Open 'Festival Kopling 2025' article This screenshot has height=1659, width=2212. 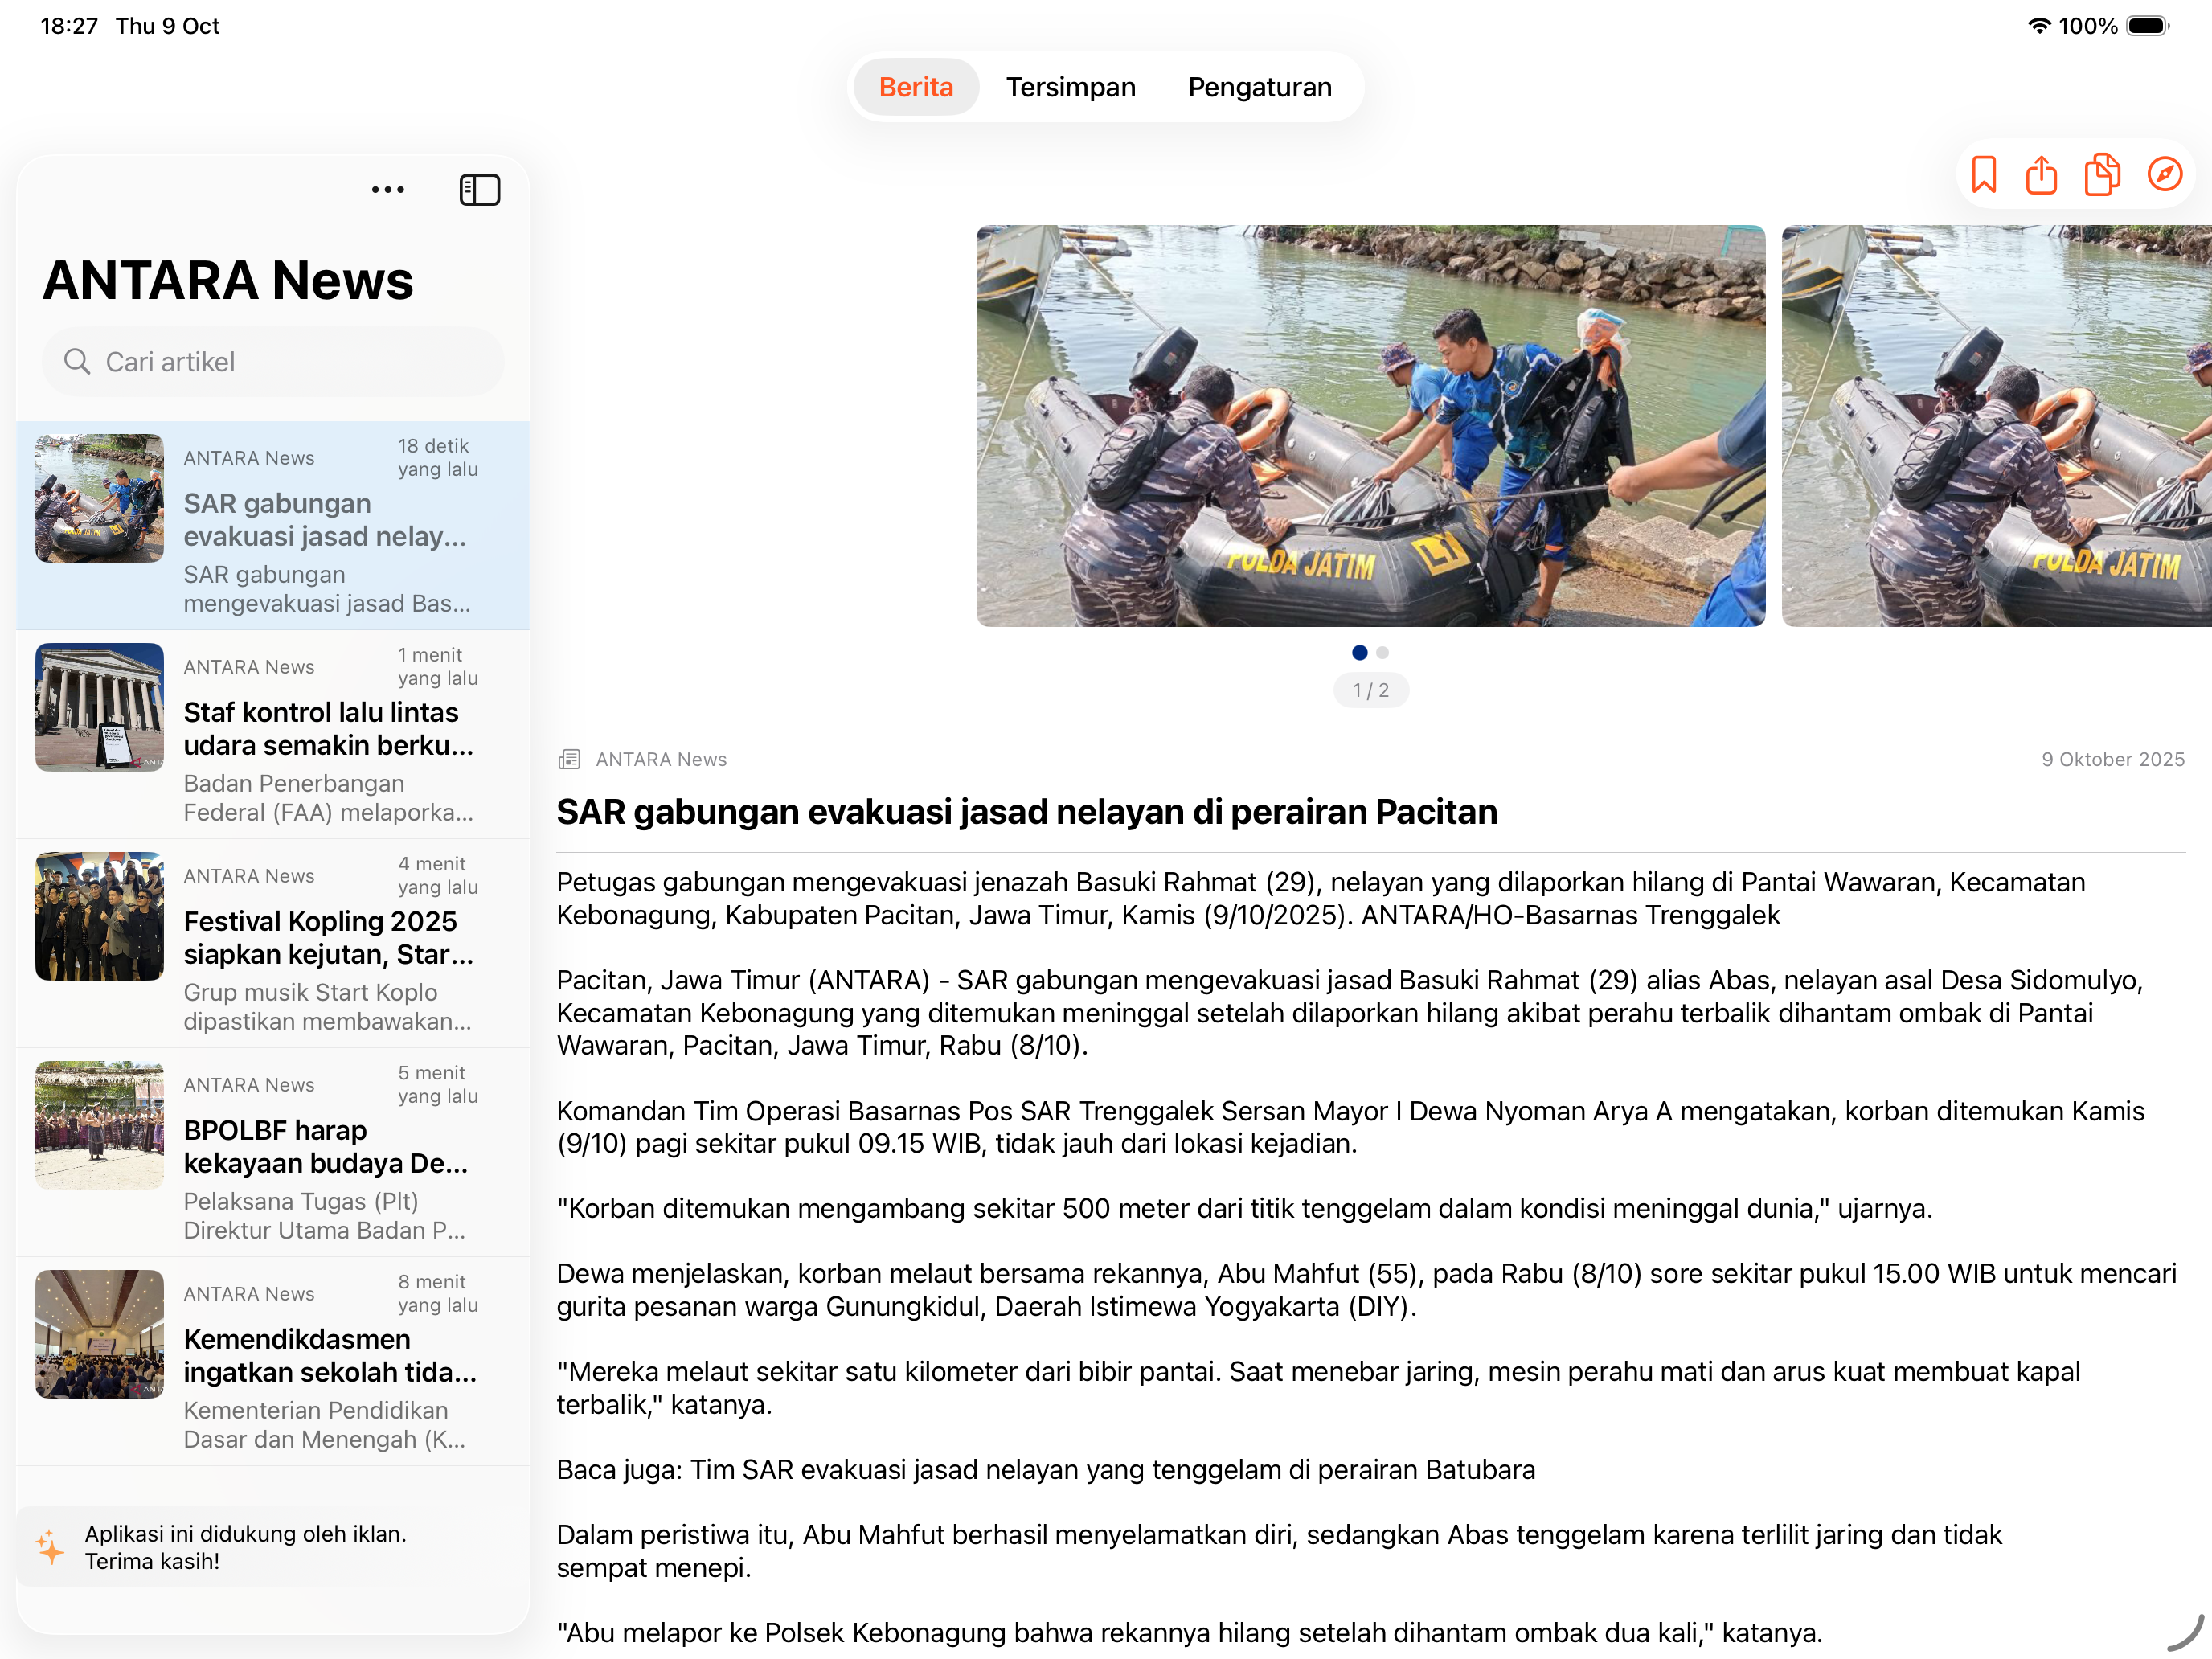point(273,943)
